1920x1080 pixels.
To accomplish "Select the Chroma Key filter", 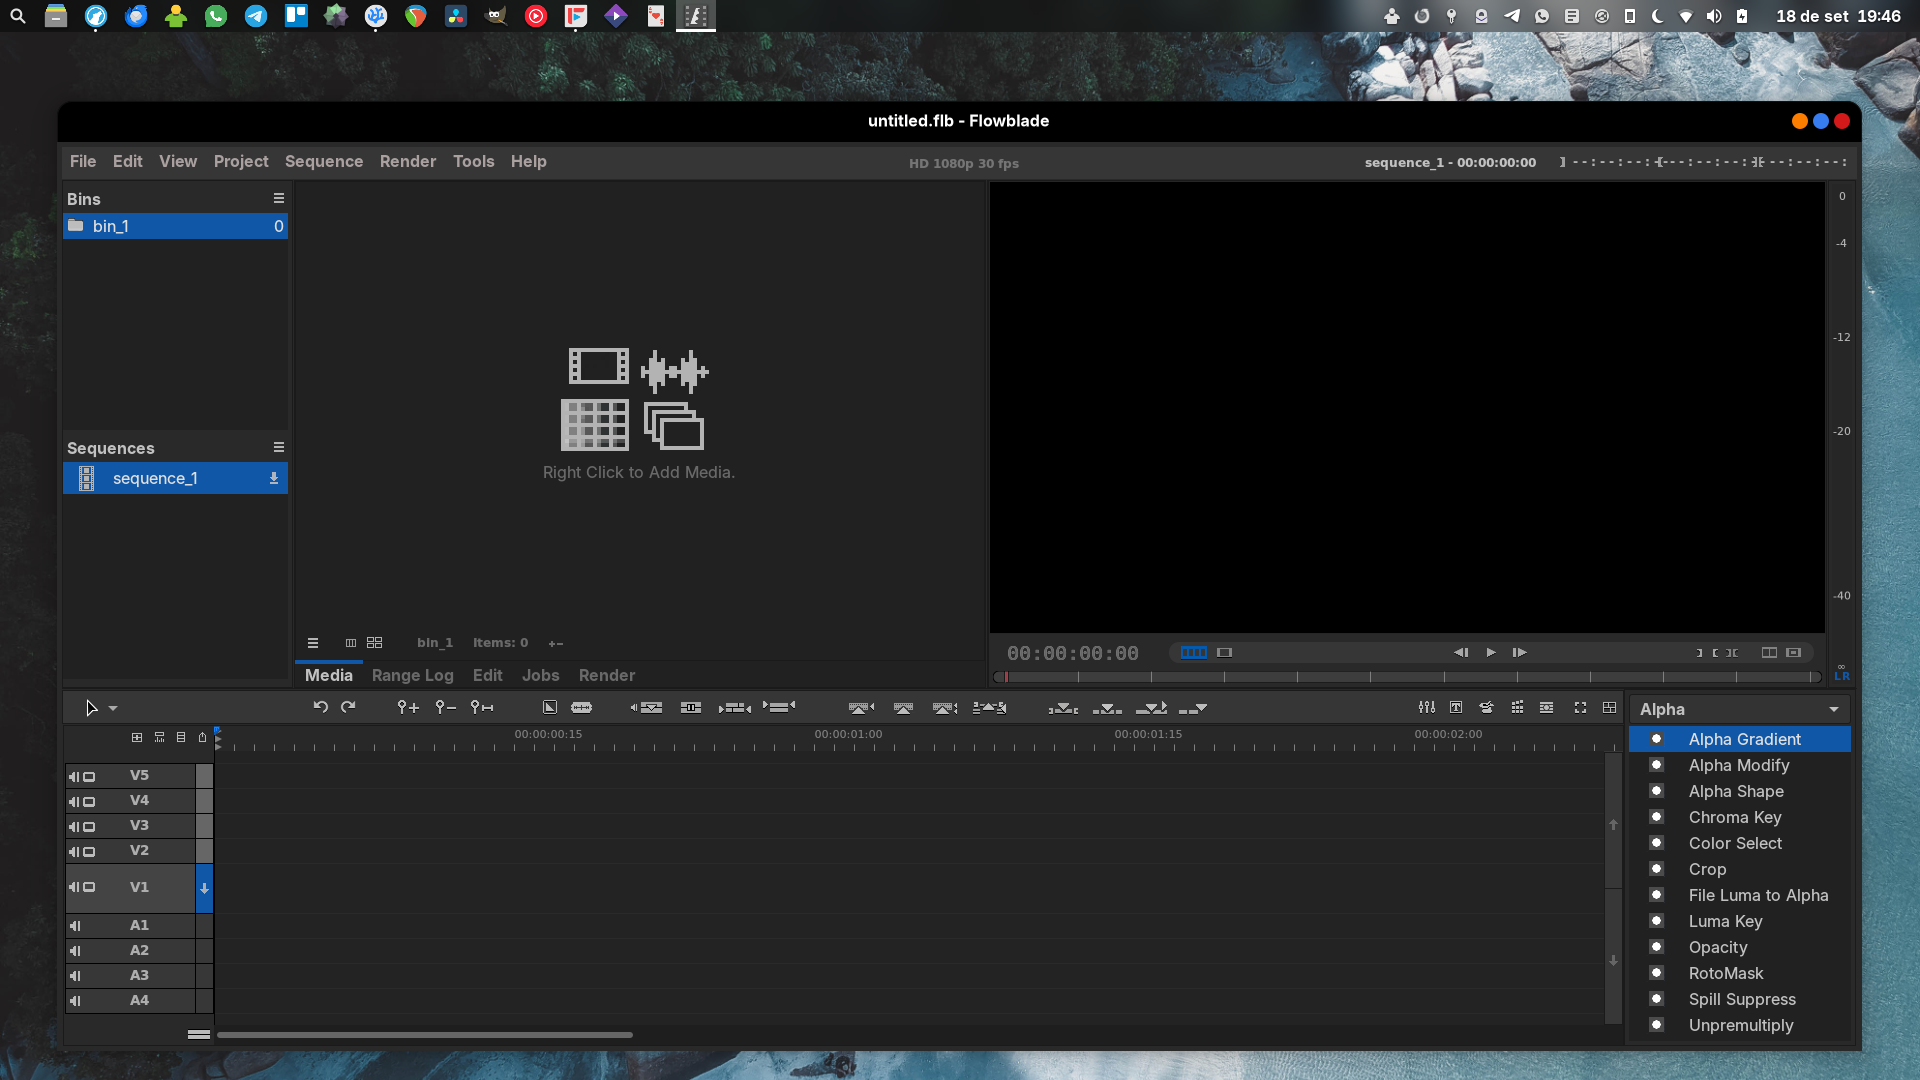I will pos(1734,817).
